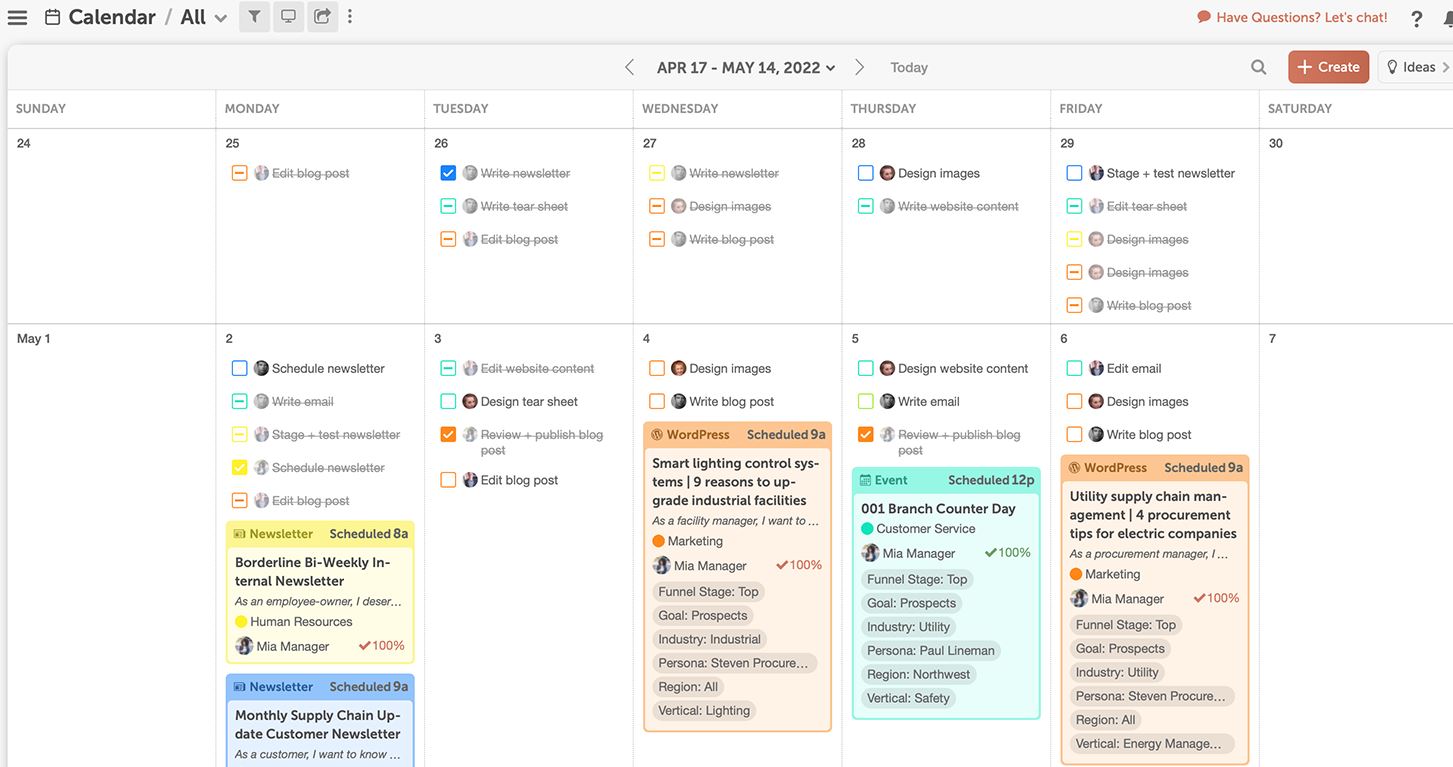Go to previous date range arrow
This screenshot has width=1453, height=767.
click(629, 67)
